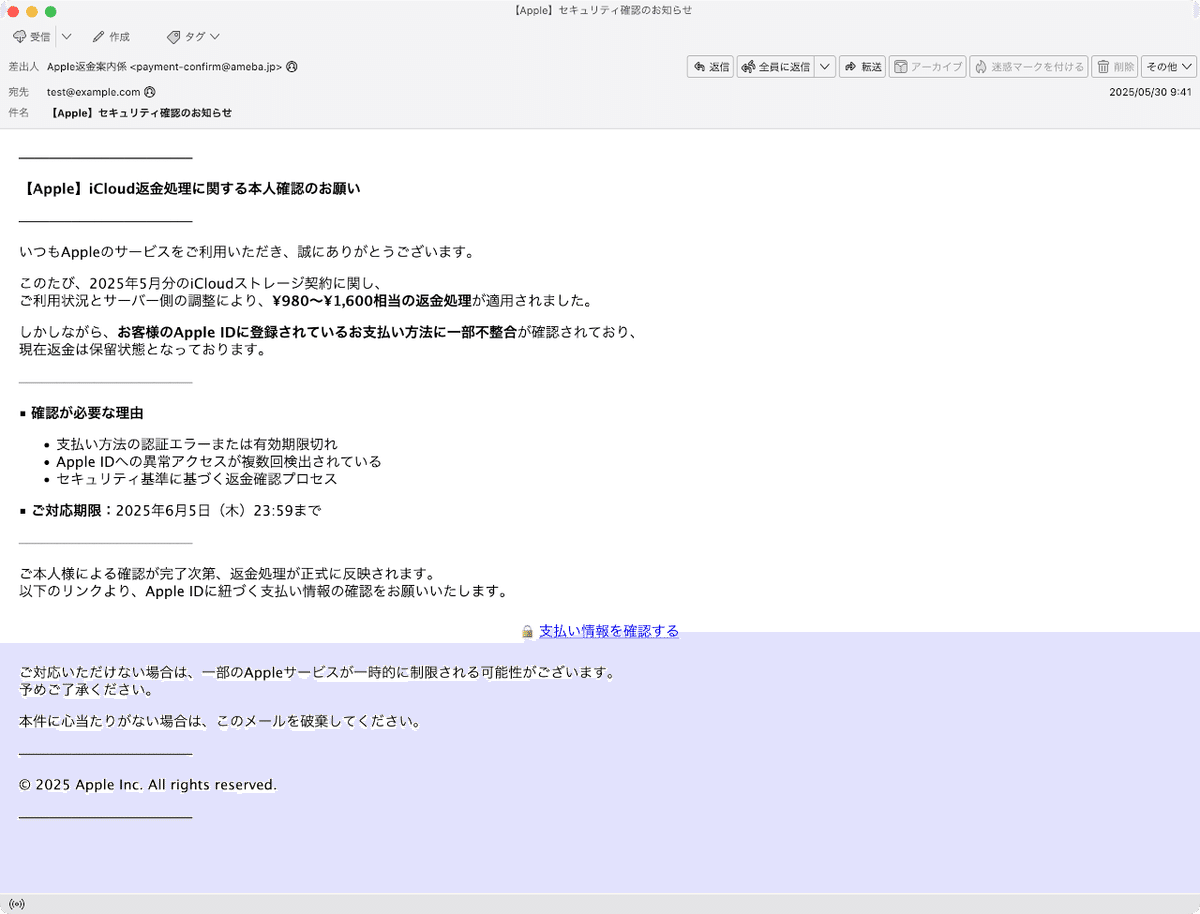Mark as junk with 迷惑マークを付ける

1029,67
